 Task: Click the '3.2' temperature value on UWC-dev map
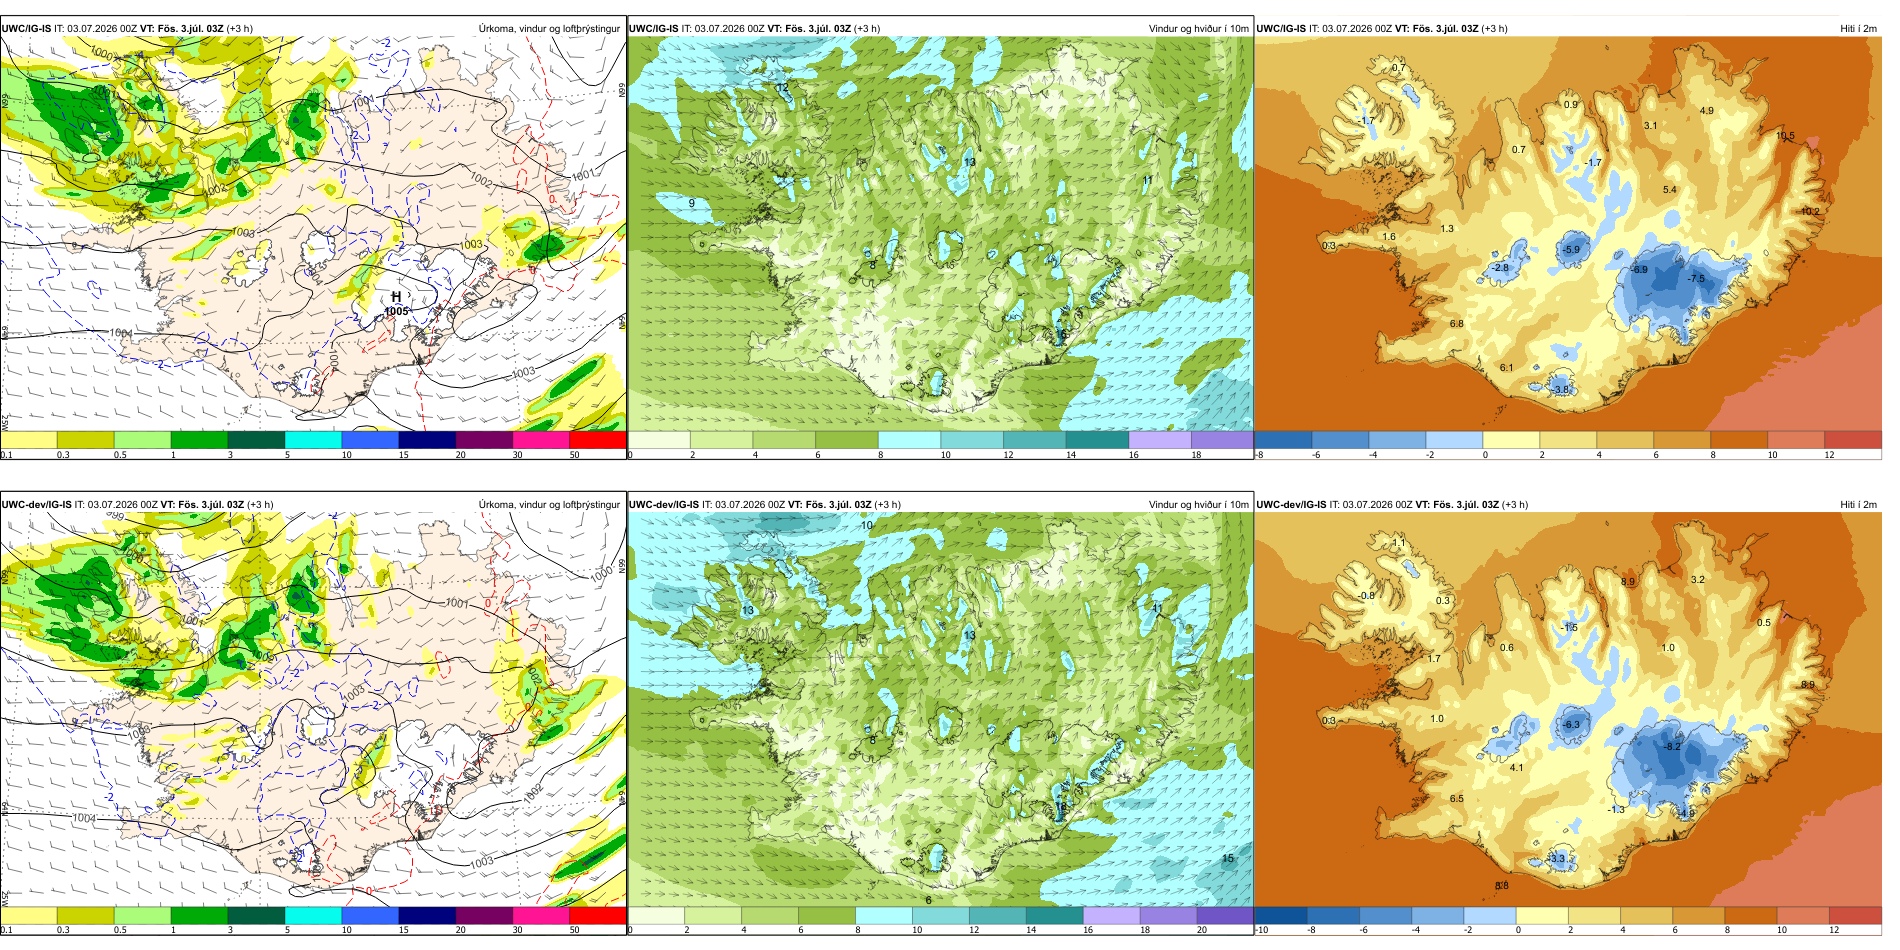point(1698,580)
